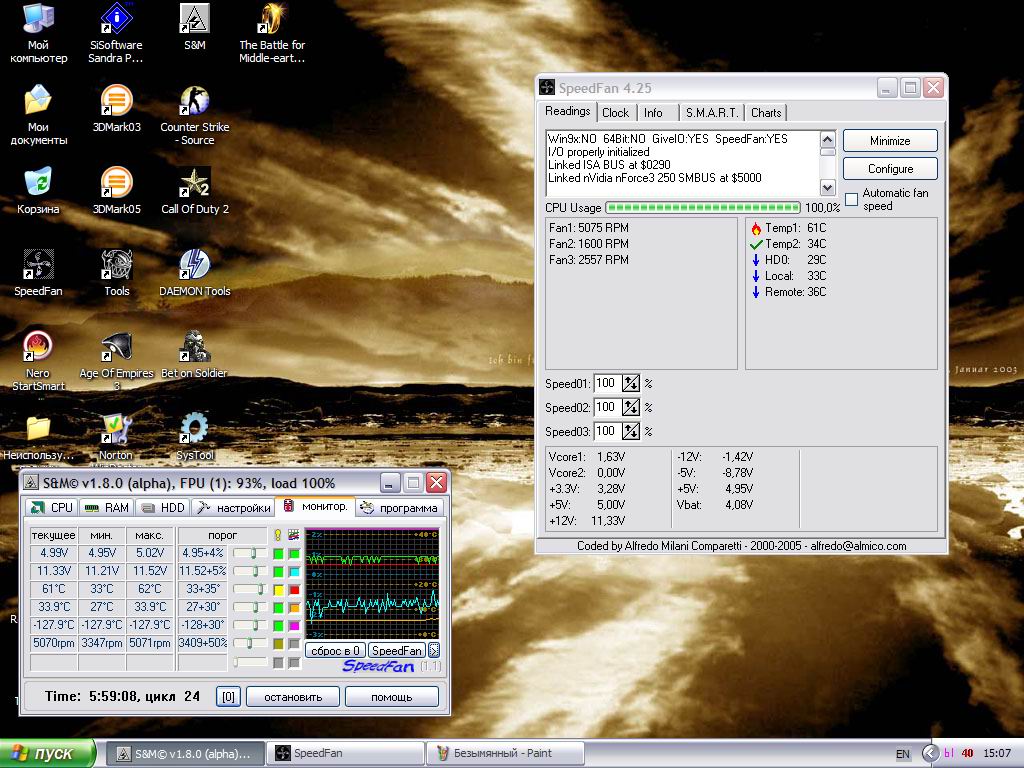
Task: Open the пуск Start menu
Action: (47, 753)
